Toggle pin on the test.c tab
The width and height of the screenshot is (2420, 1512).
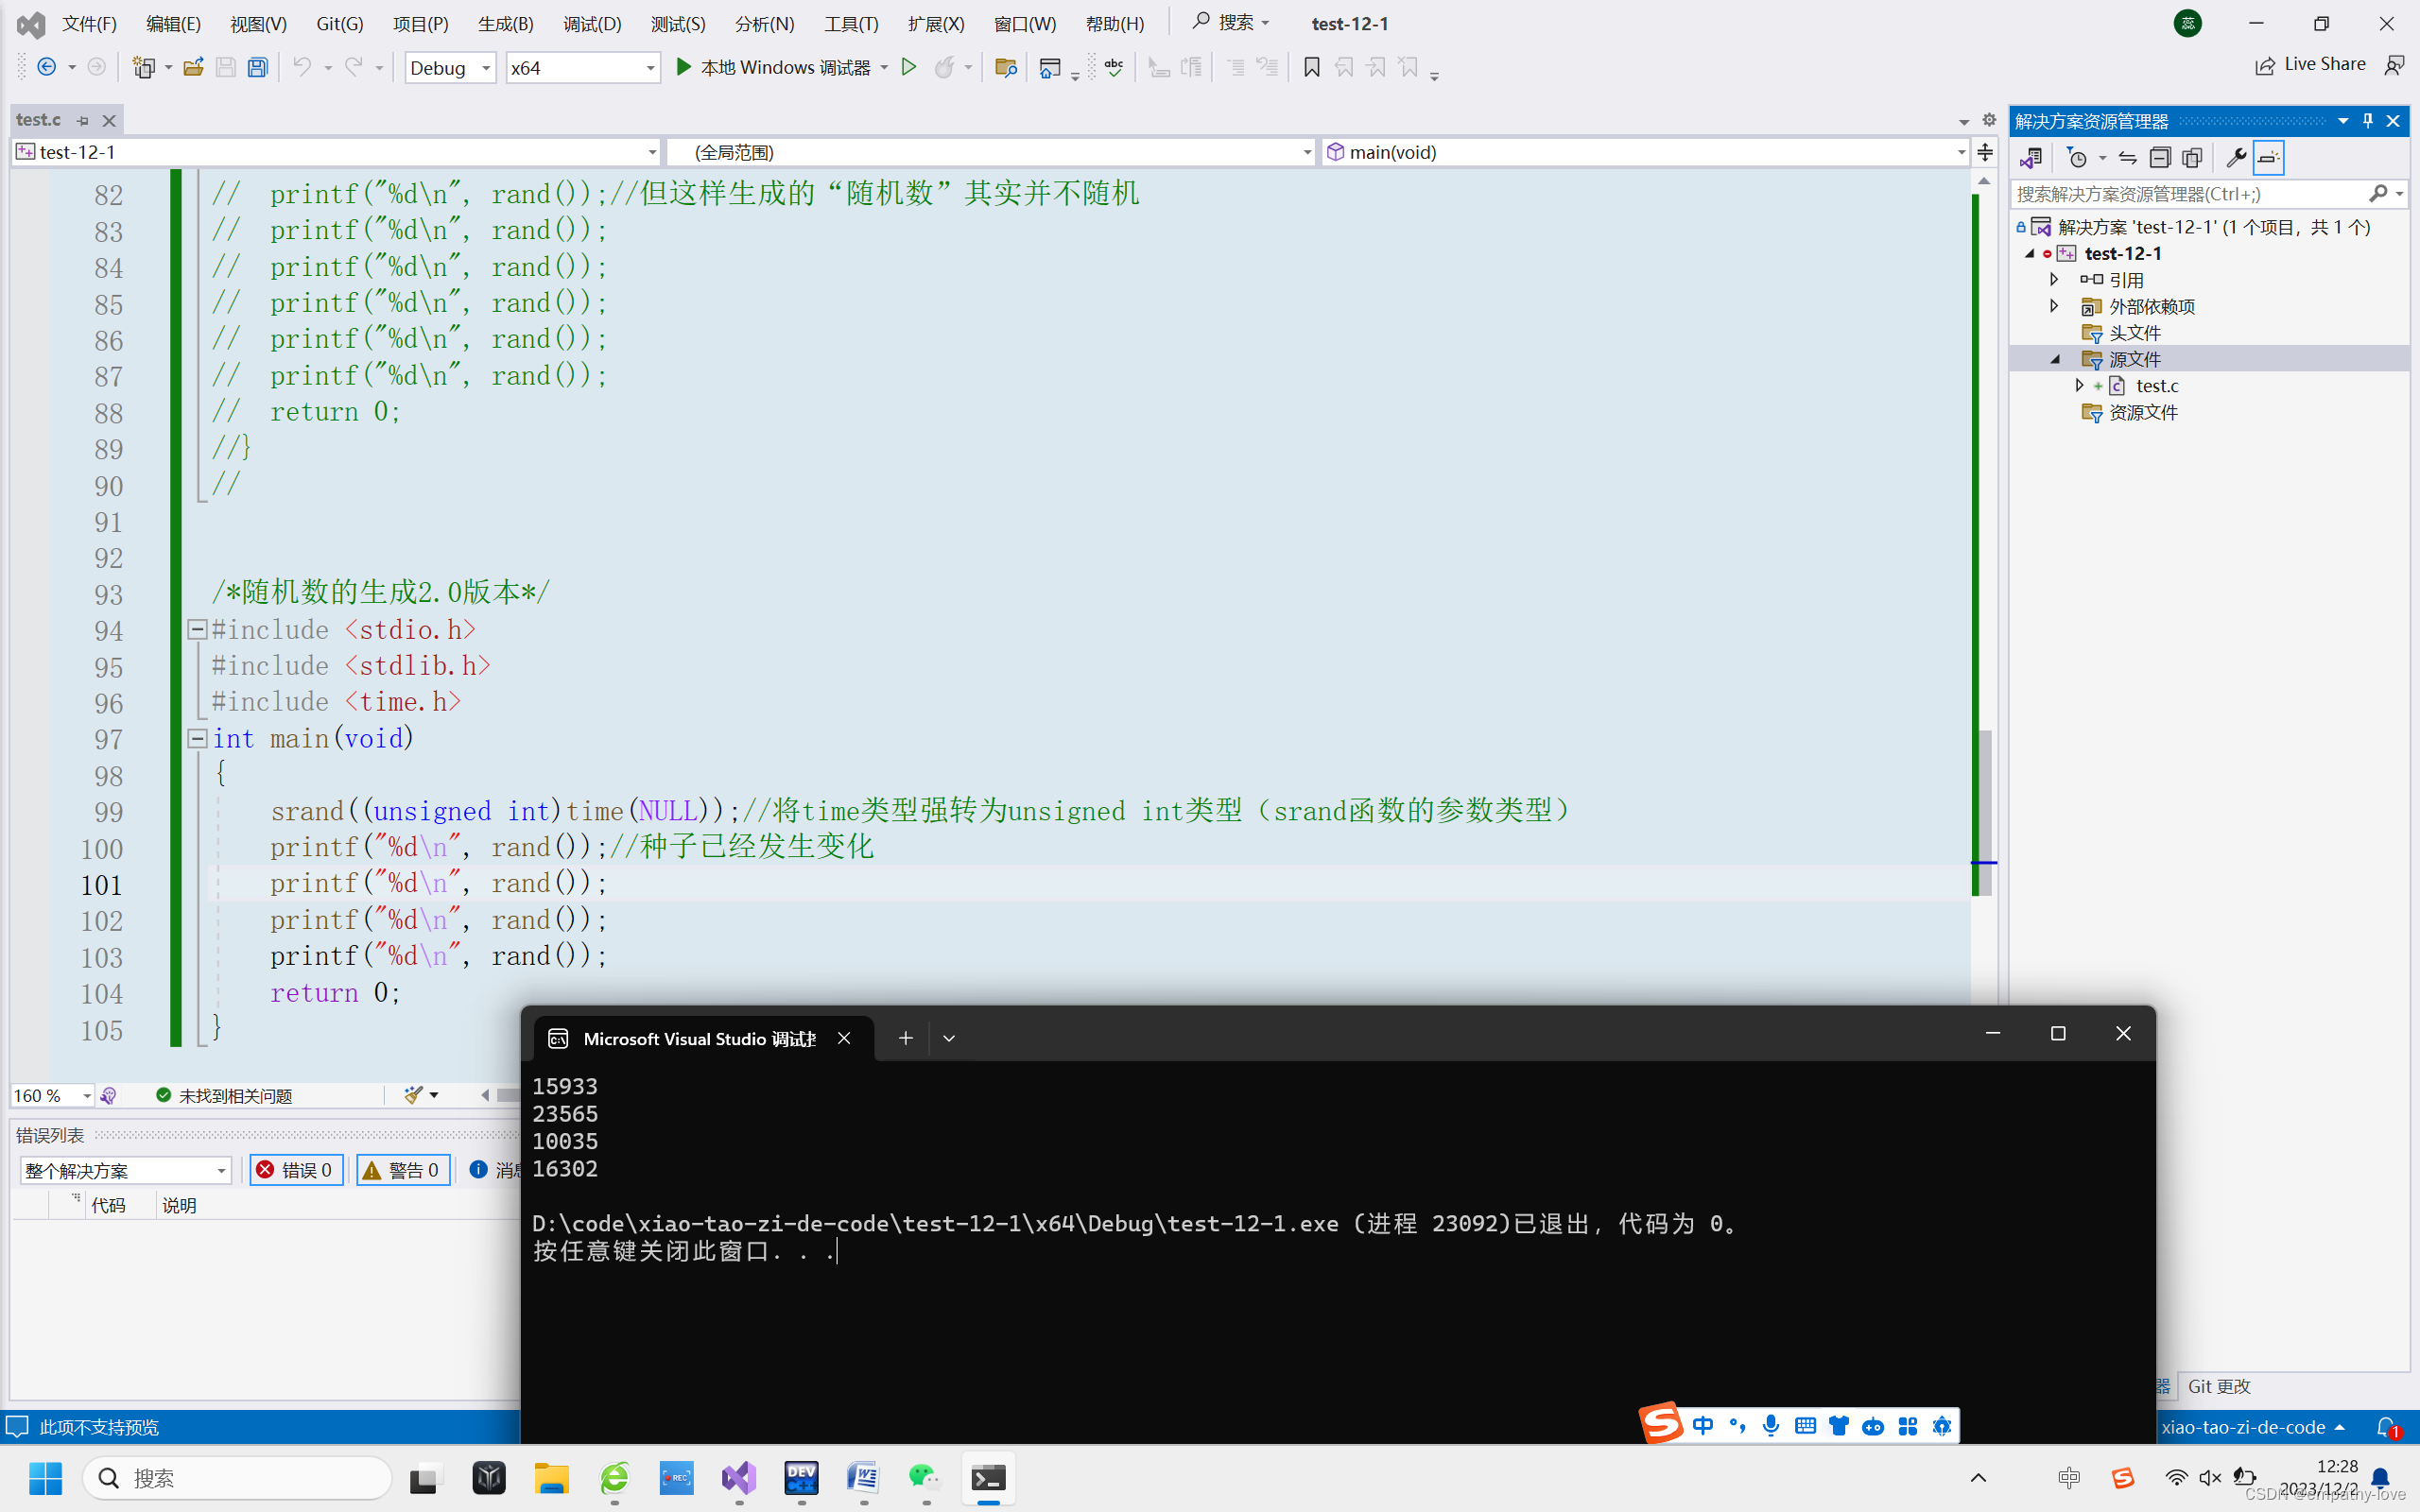pos(83,121)
